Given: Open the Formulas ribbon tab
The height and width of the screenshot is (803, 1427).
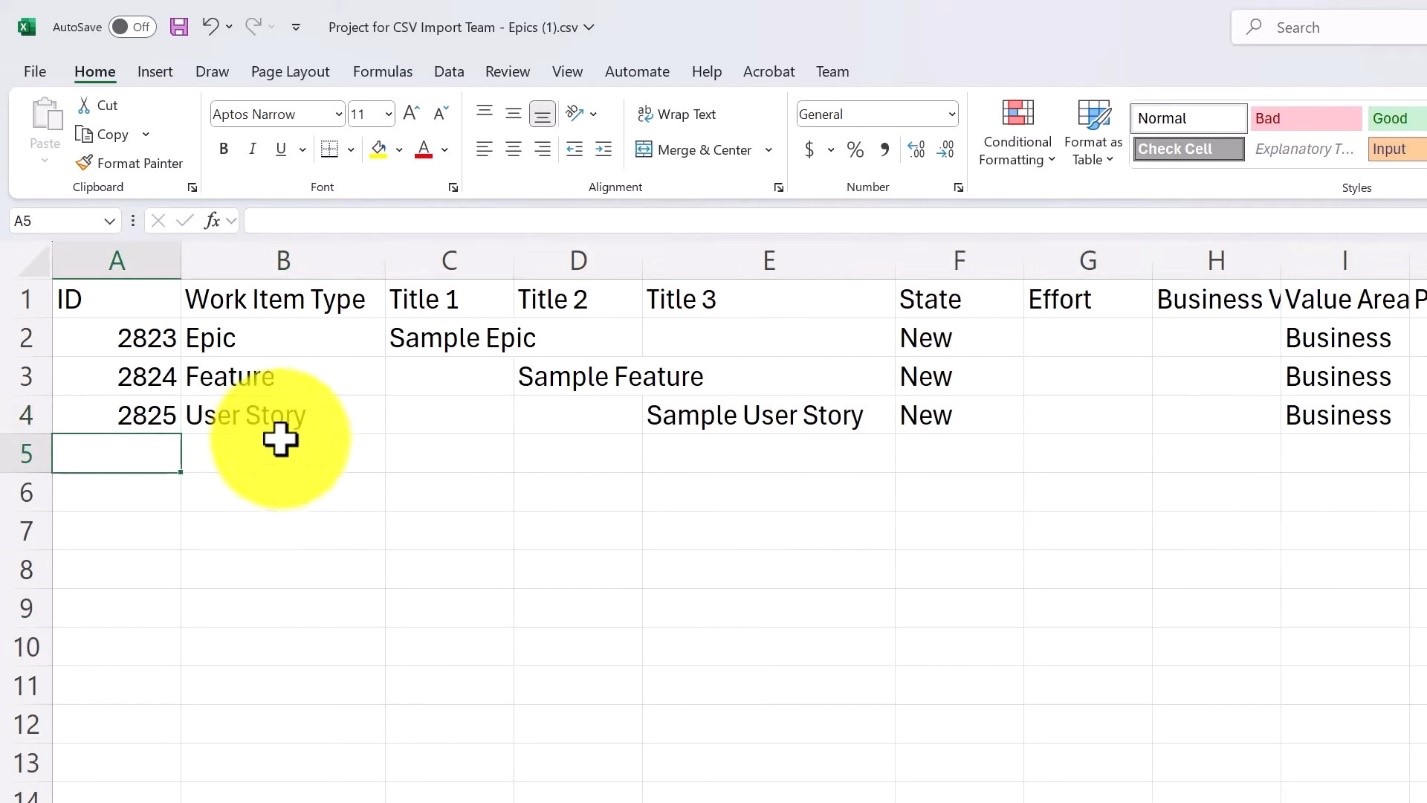Looking at the screenshot, I should point(382,71).
